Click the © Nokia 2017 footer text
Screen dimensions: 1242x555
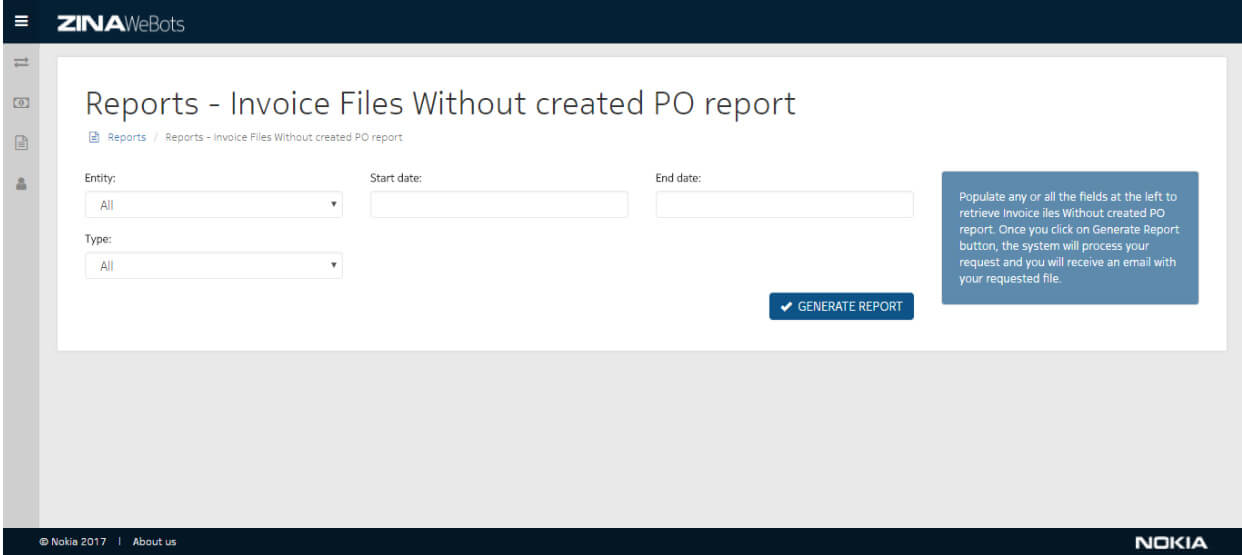point(72,542)
